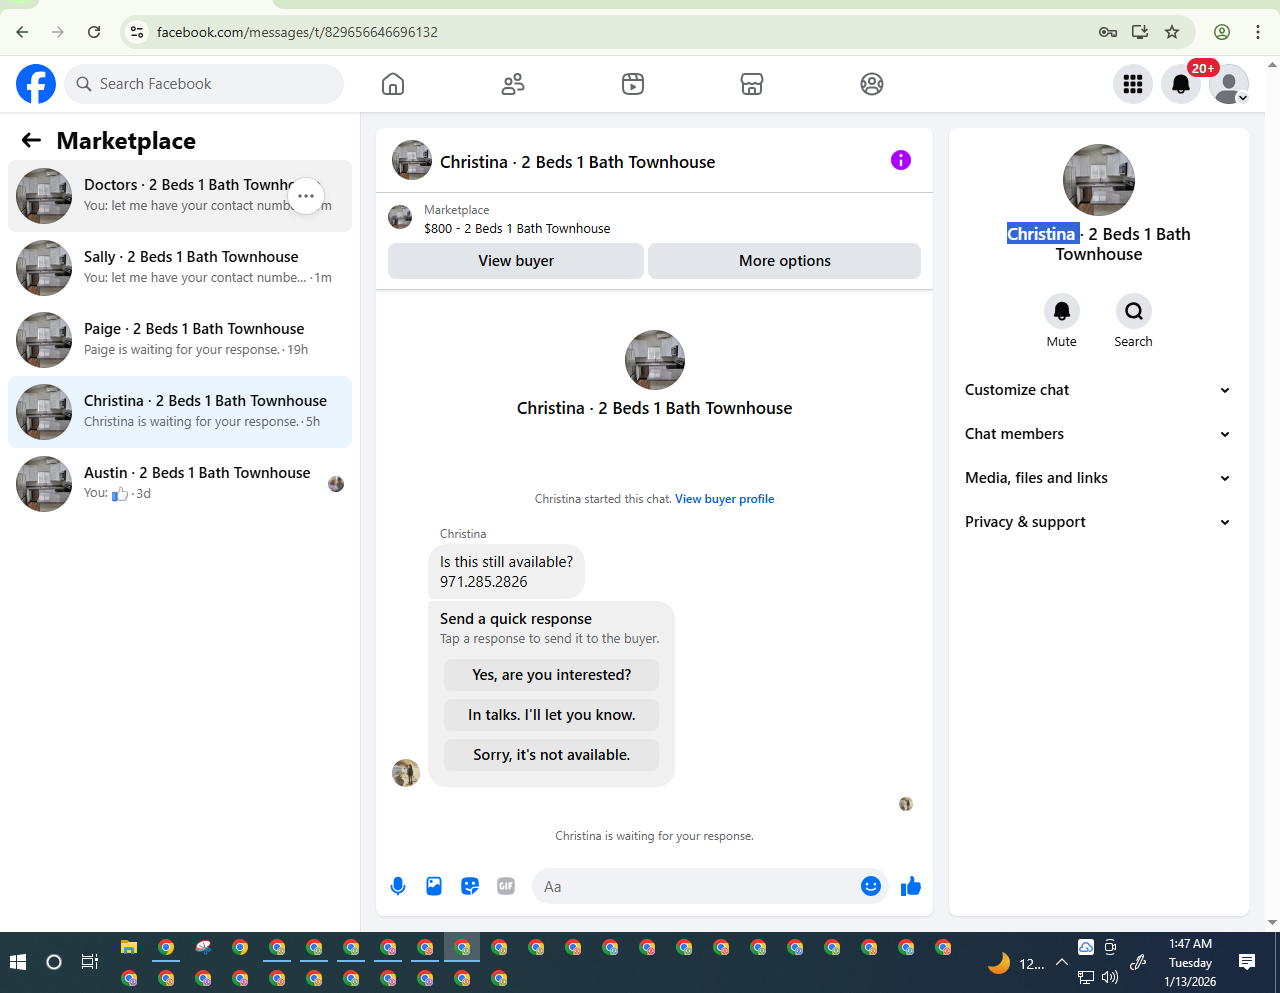The height and width of the screenshot is (993, 1280).
Task: Open the account profile avatar menu
Action: click(1229, 84)
